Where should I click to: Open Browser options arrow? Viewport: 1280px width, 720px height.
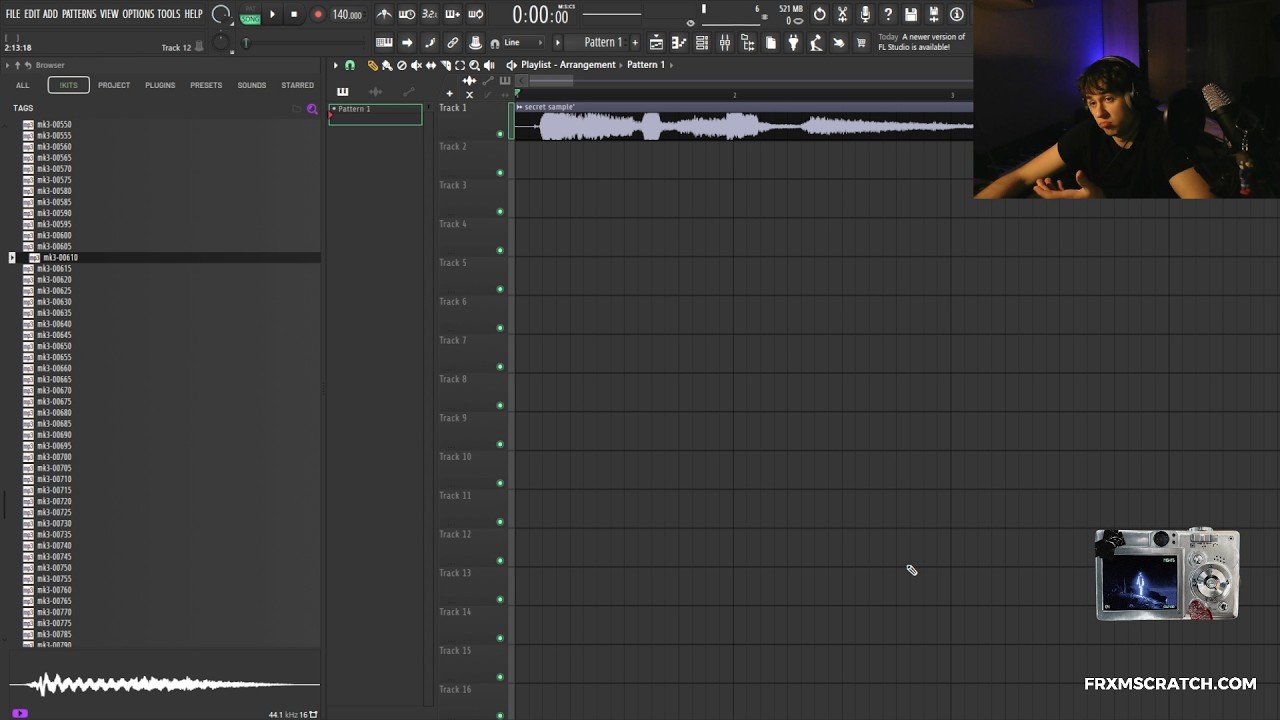click(7, 65)
